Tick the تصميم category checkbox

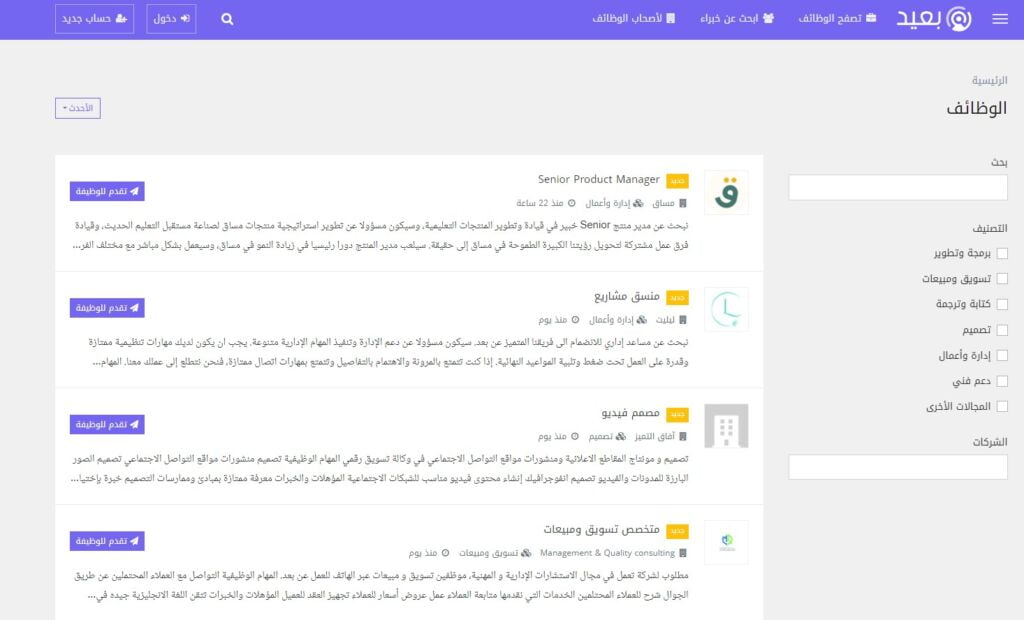[x=1002, y=330]
